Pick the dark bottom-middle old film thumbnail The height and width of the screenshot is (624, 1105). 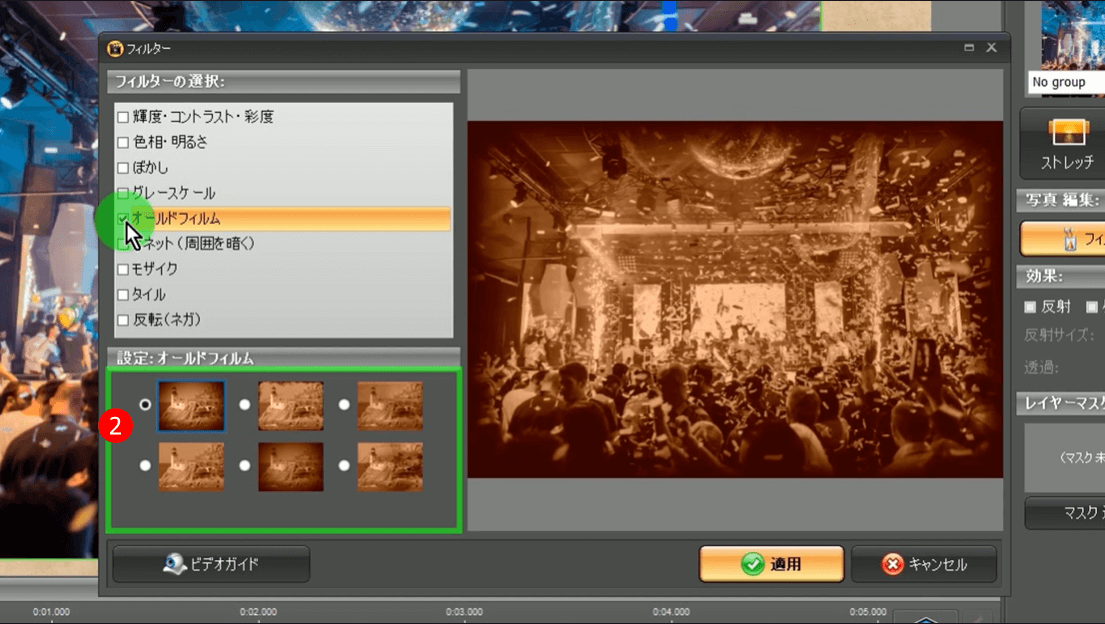[x=291, y=467]
